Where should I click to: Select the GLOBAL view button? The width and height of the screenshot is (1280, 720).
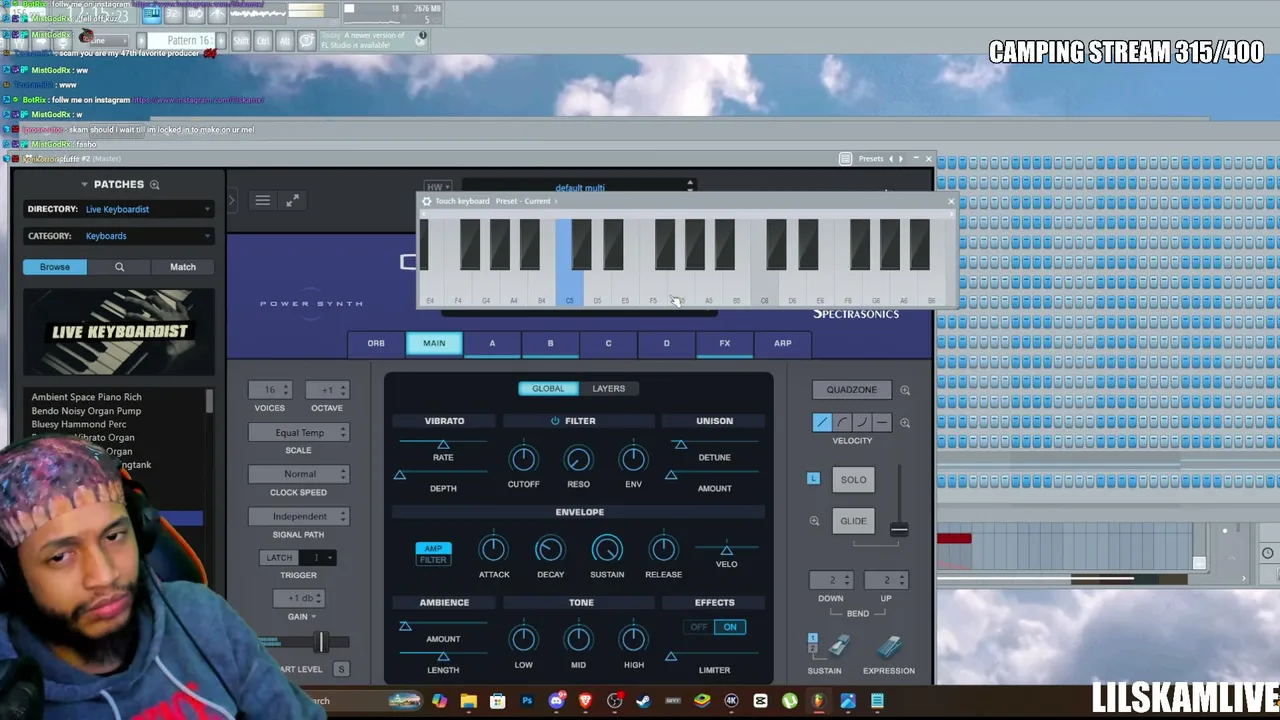(x=548, y=389)
